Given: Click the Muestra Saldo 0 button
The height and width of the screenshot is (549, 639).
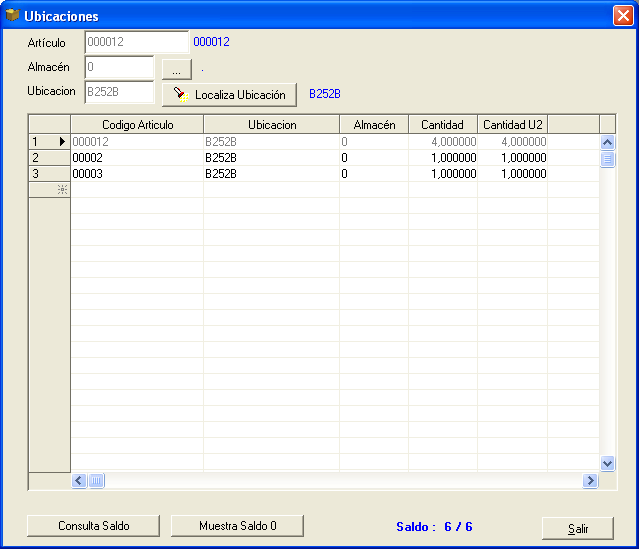Looking at the screenshot, I should tap(237, 525).
